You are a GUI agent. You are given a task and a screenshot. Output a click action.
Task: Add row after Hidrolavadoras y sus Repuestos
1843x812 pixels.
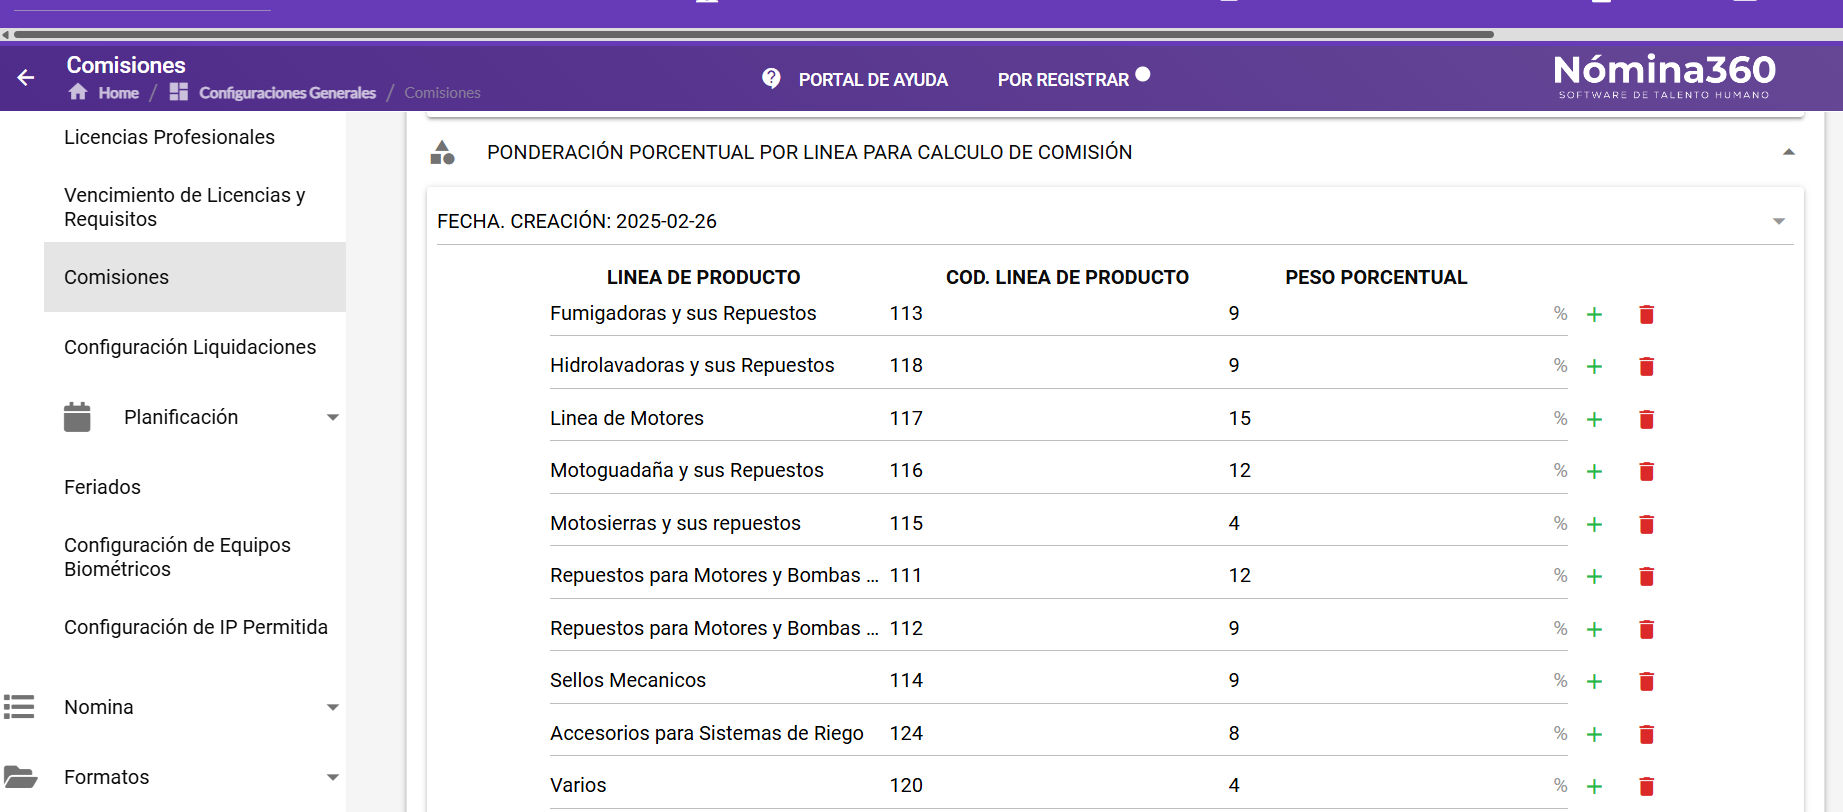click(x=1594, y=366)
